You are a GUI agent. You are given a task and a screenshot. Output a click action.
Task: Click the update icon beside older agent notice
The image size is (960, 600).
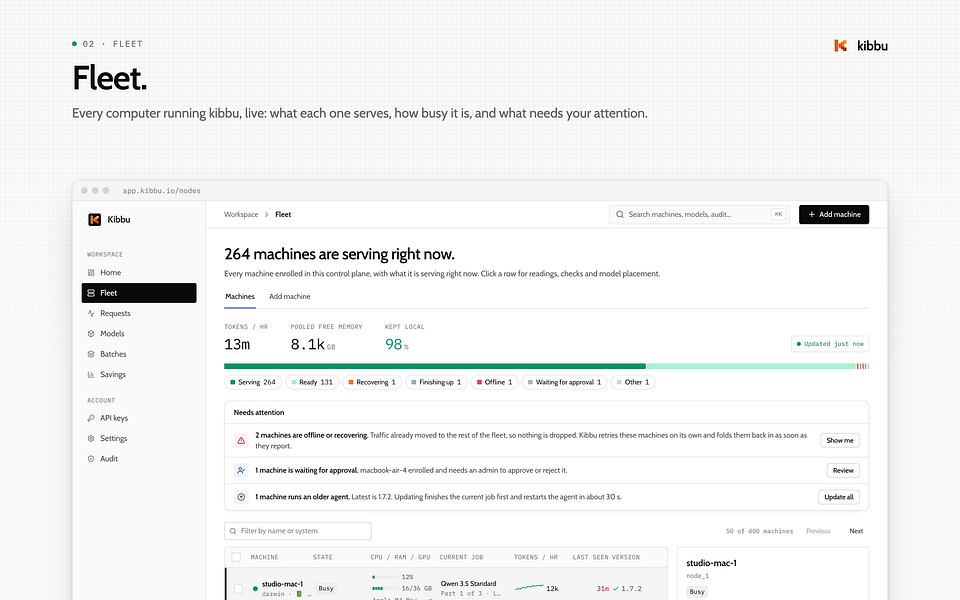coord(241,497)
